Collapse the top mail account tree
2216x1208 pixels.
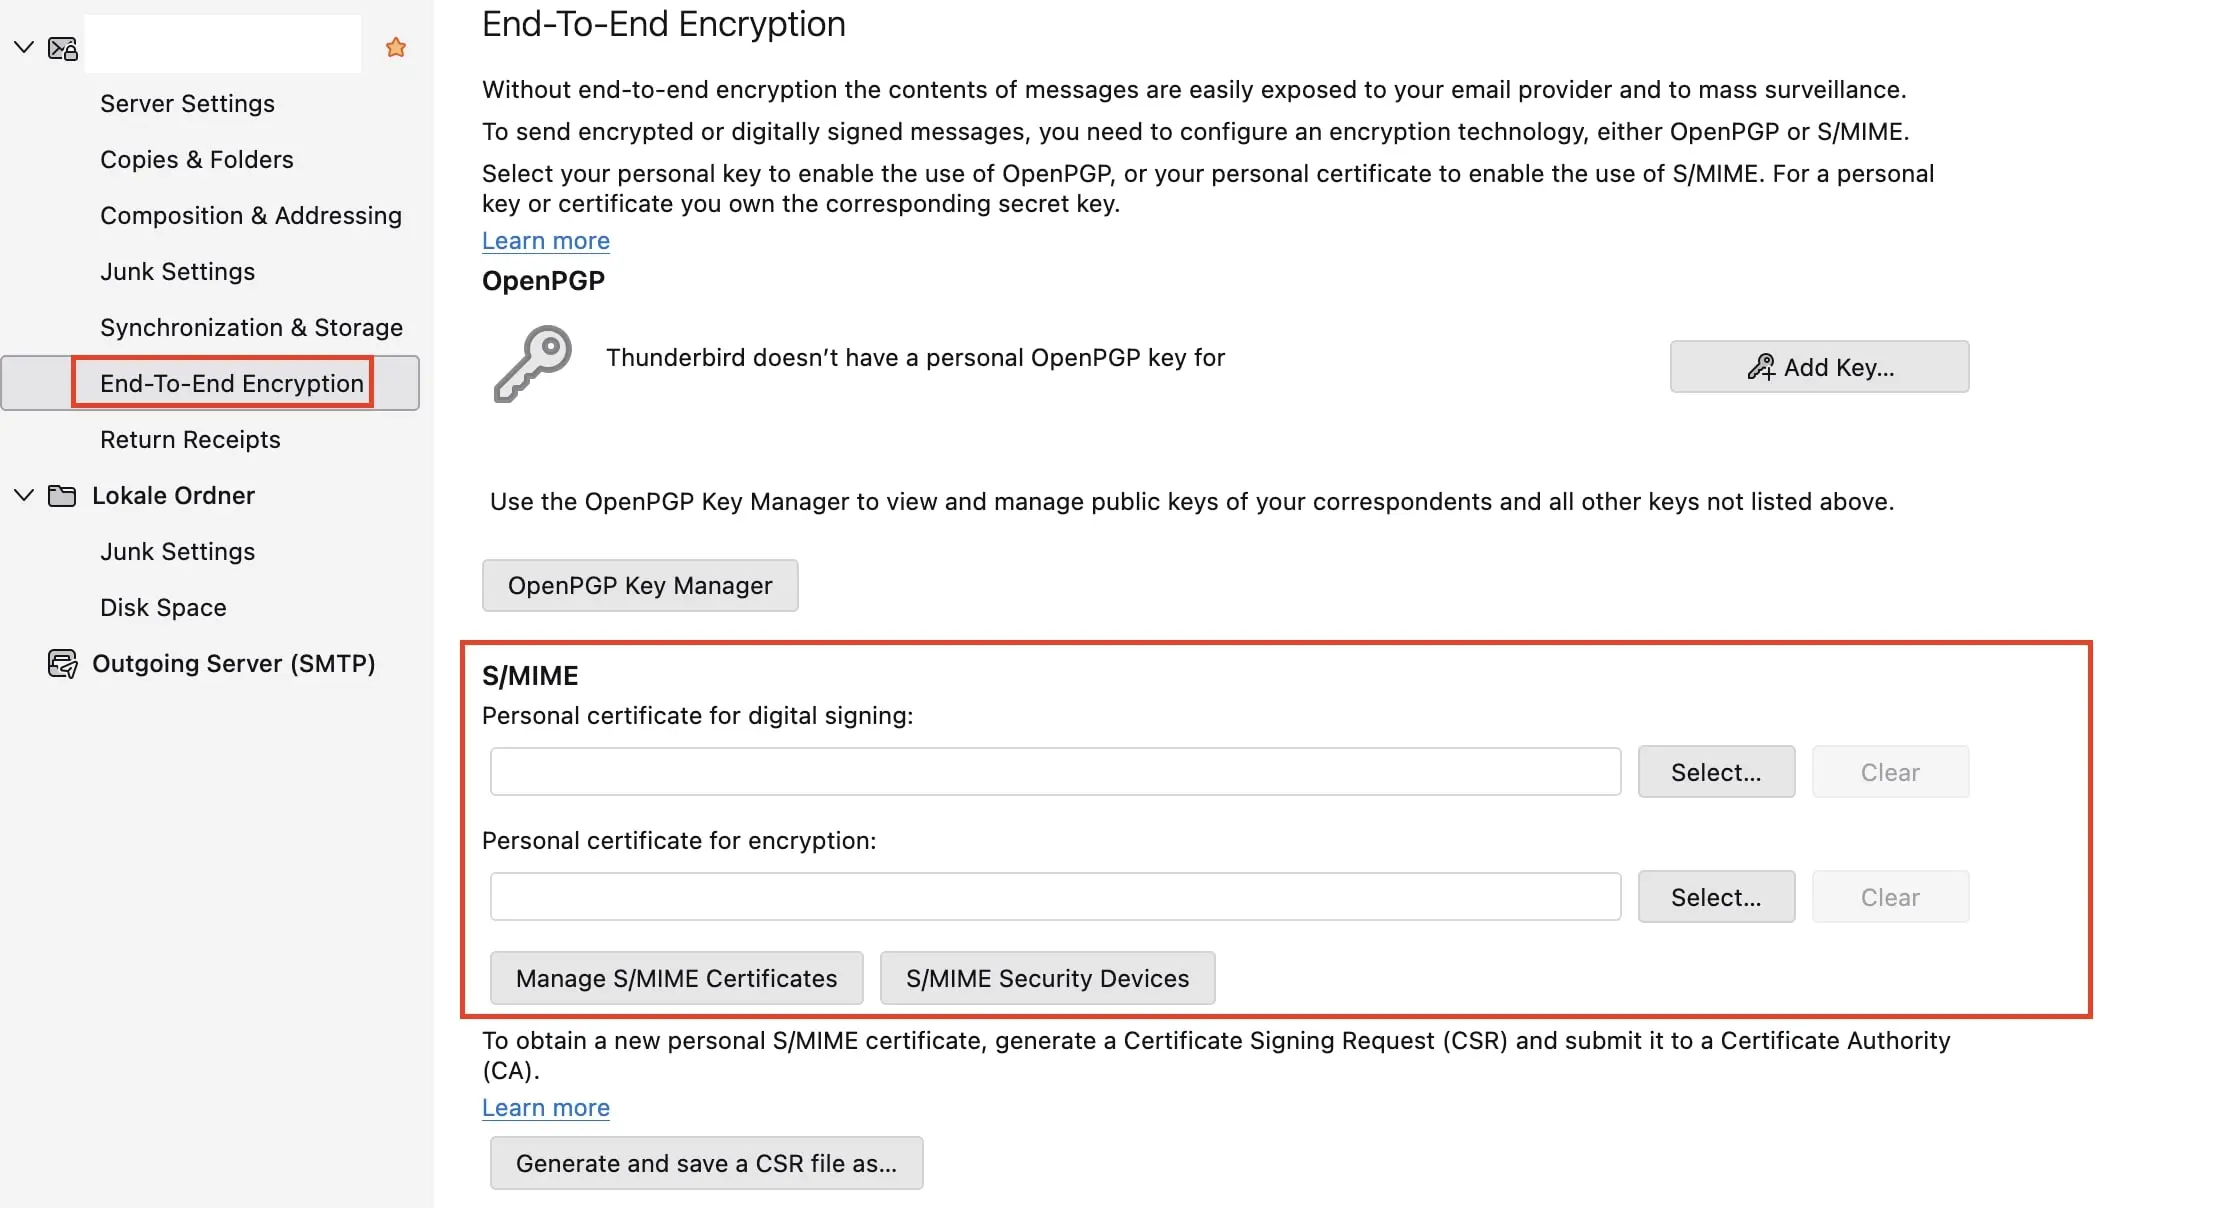[x=22, y=46]
